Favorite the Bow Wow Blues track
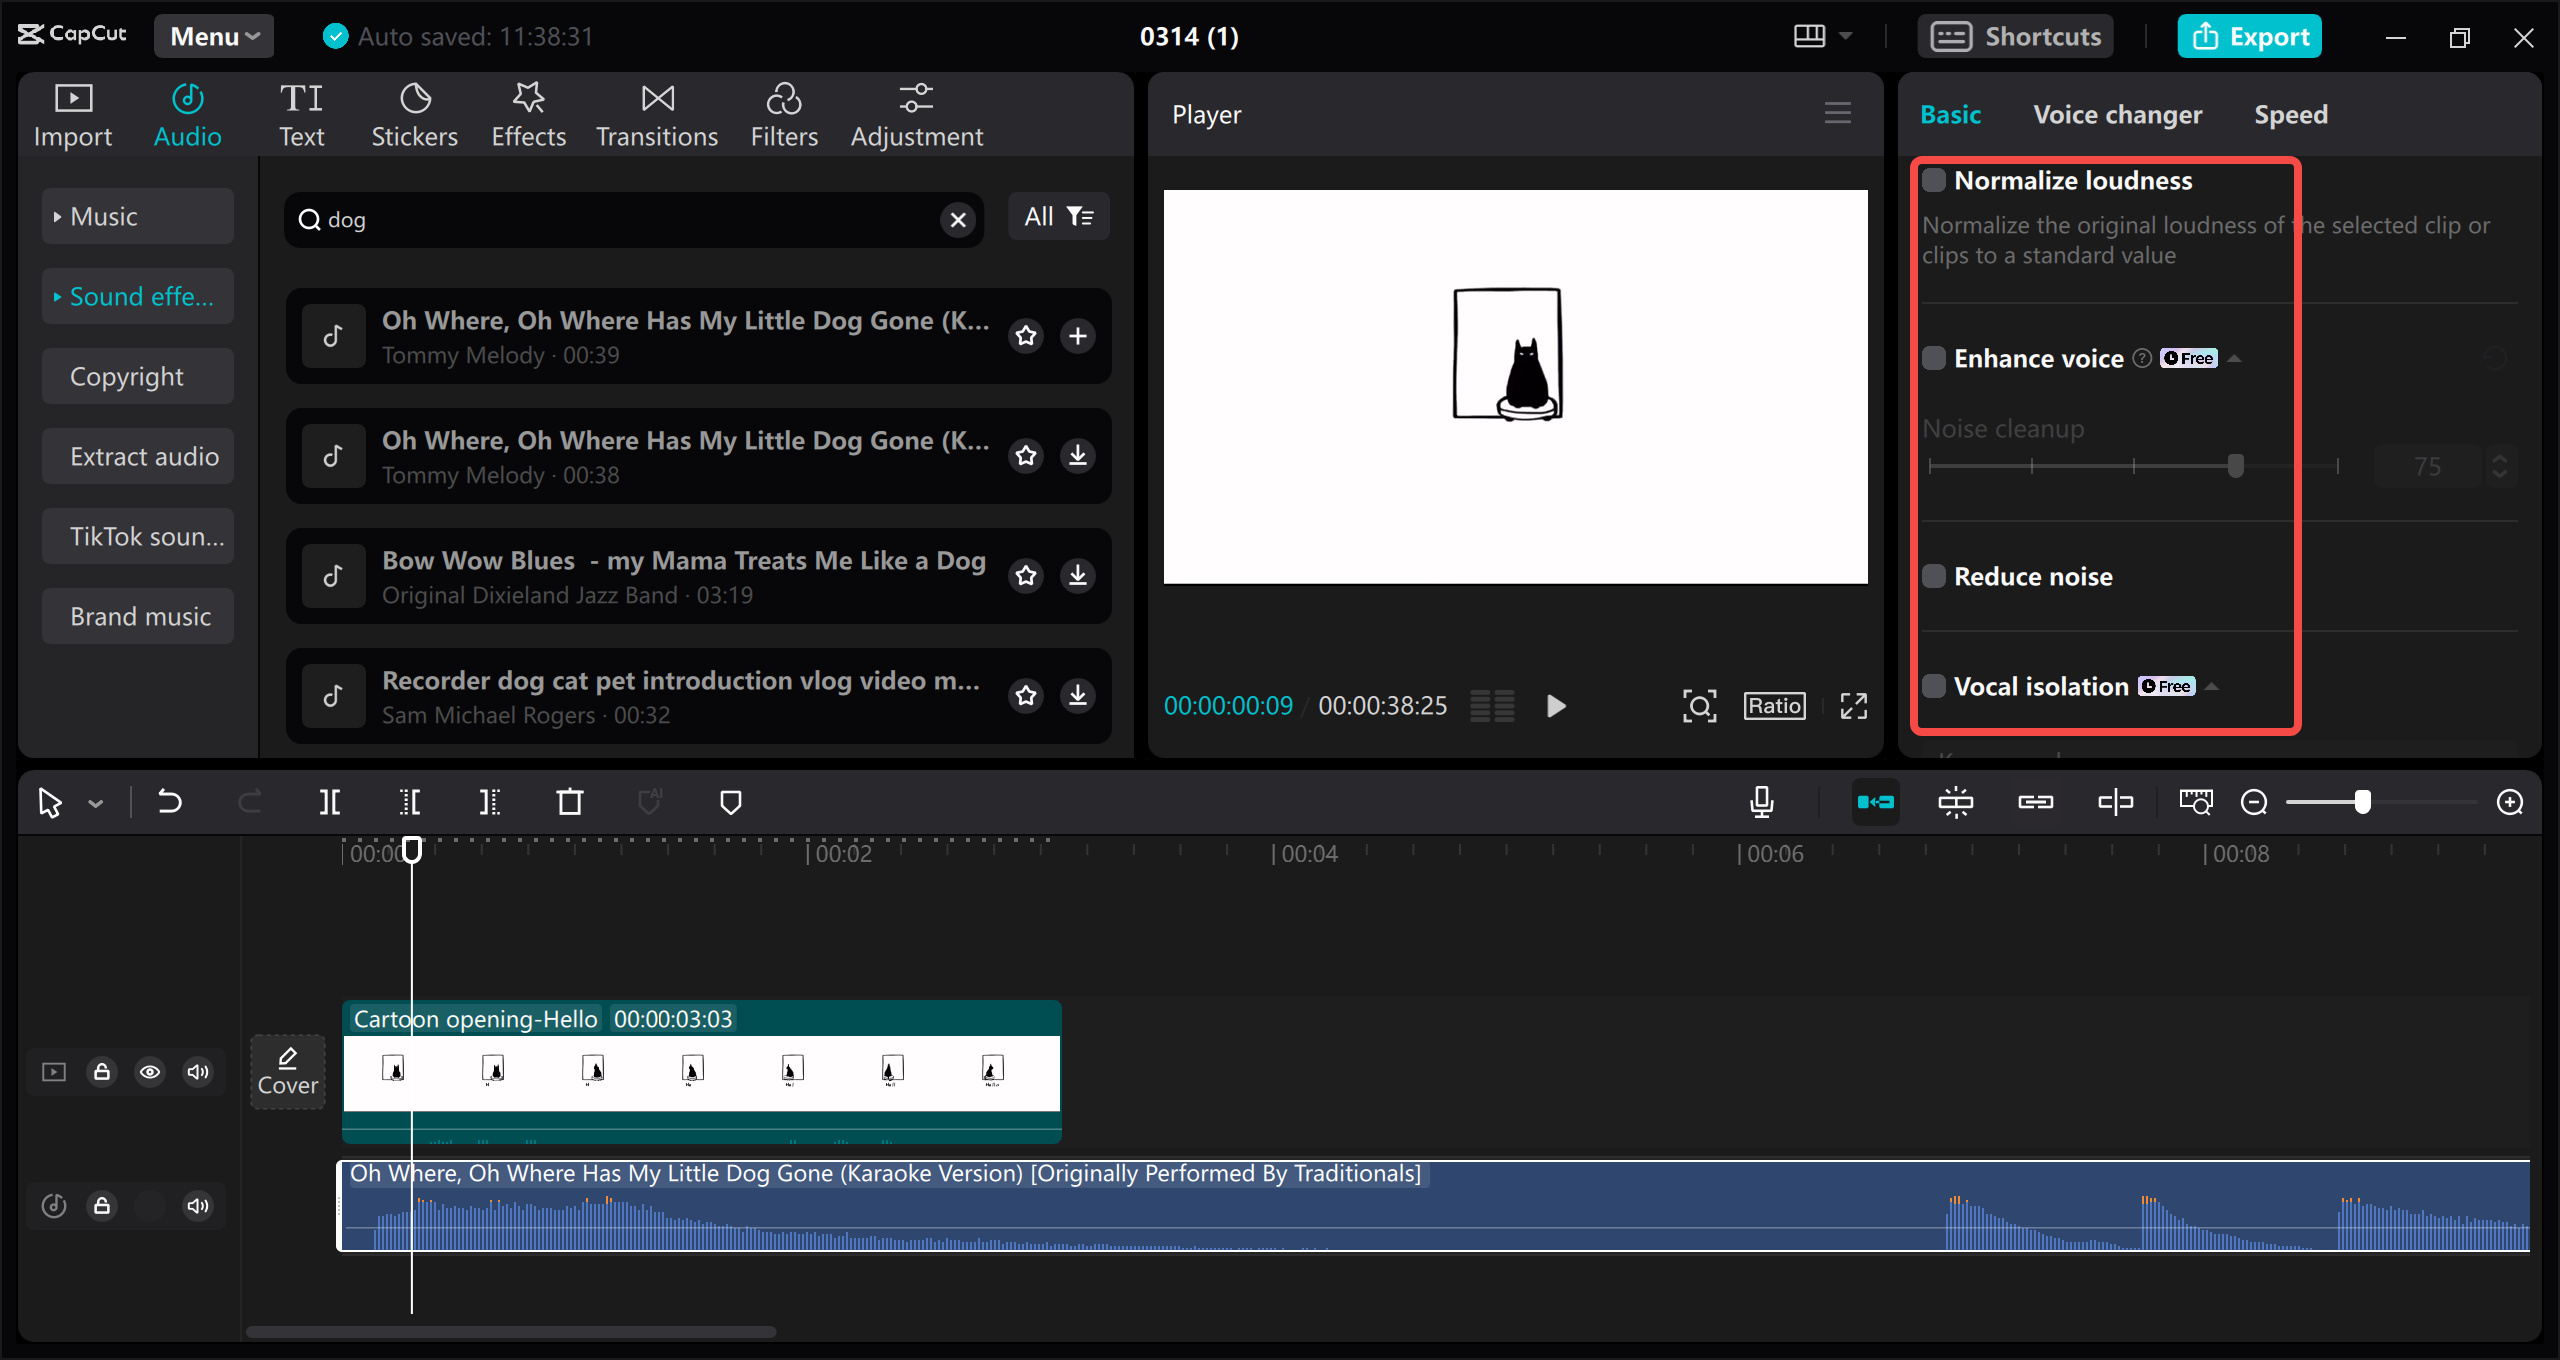 pyautogui.click(x=1026, y=575)
